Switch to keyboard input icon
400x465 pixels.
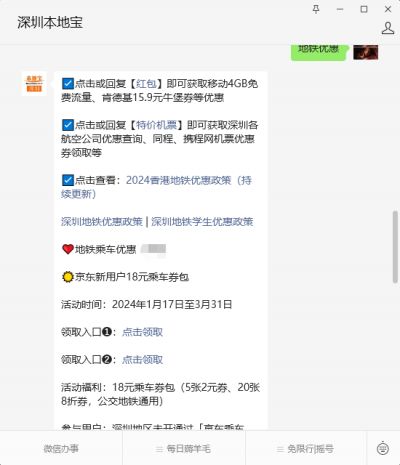pos(383,448)
